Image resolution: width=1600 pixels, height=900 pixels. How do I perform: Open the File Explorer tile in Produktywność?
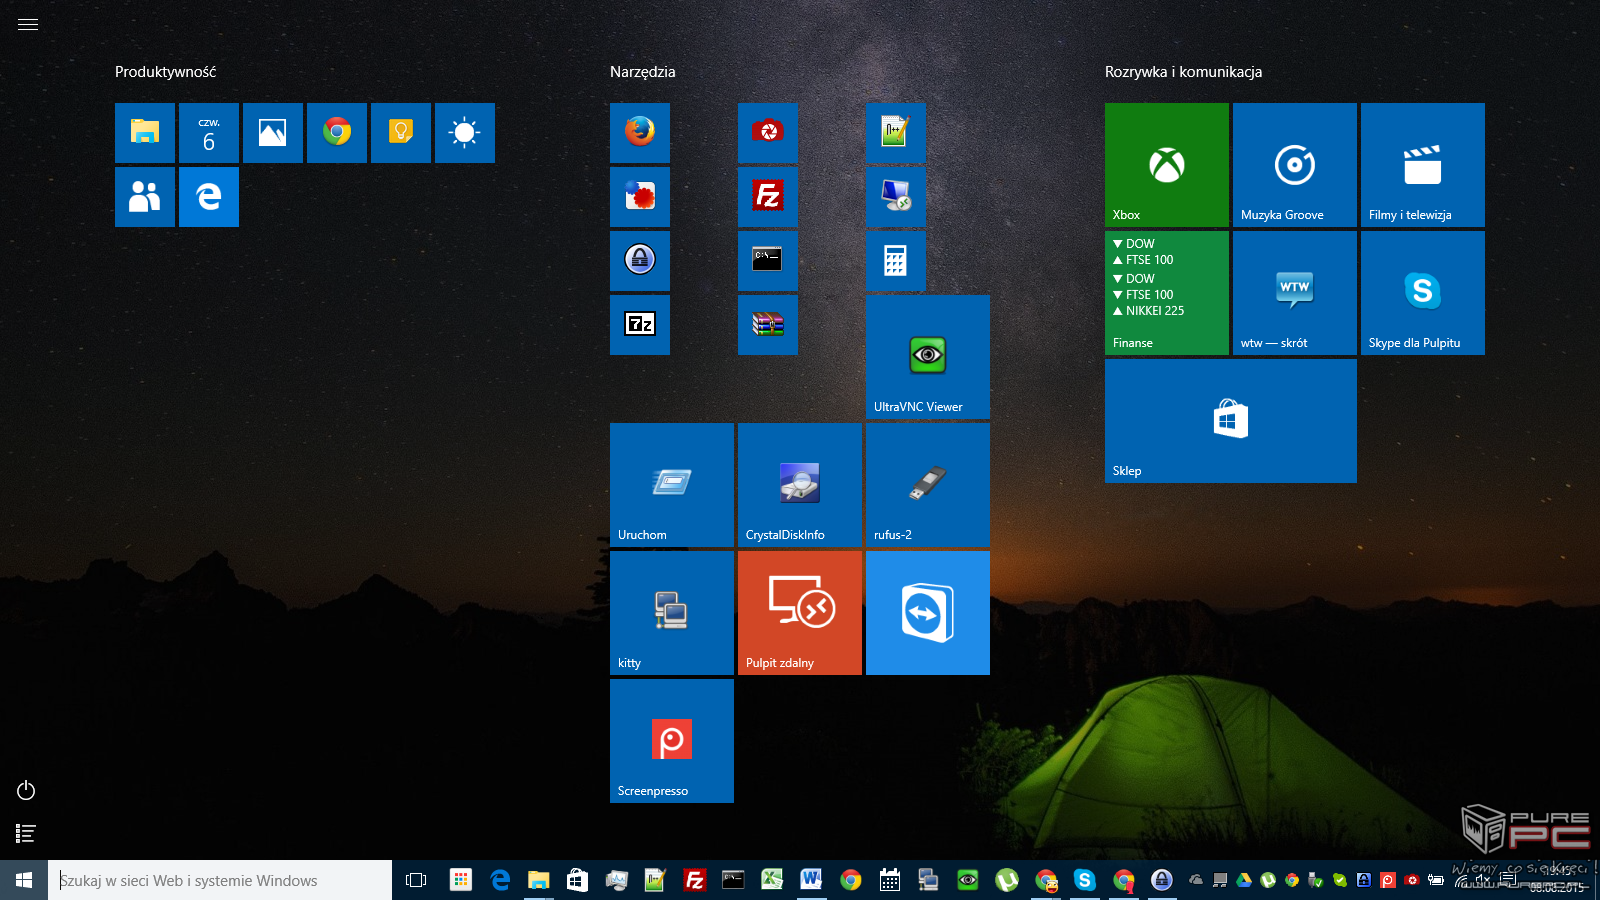click(145, 133)
